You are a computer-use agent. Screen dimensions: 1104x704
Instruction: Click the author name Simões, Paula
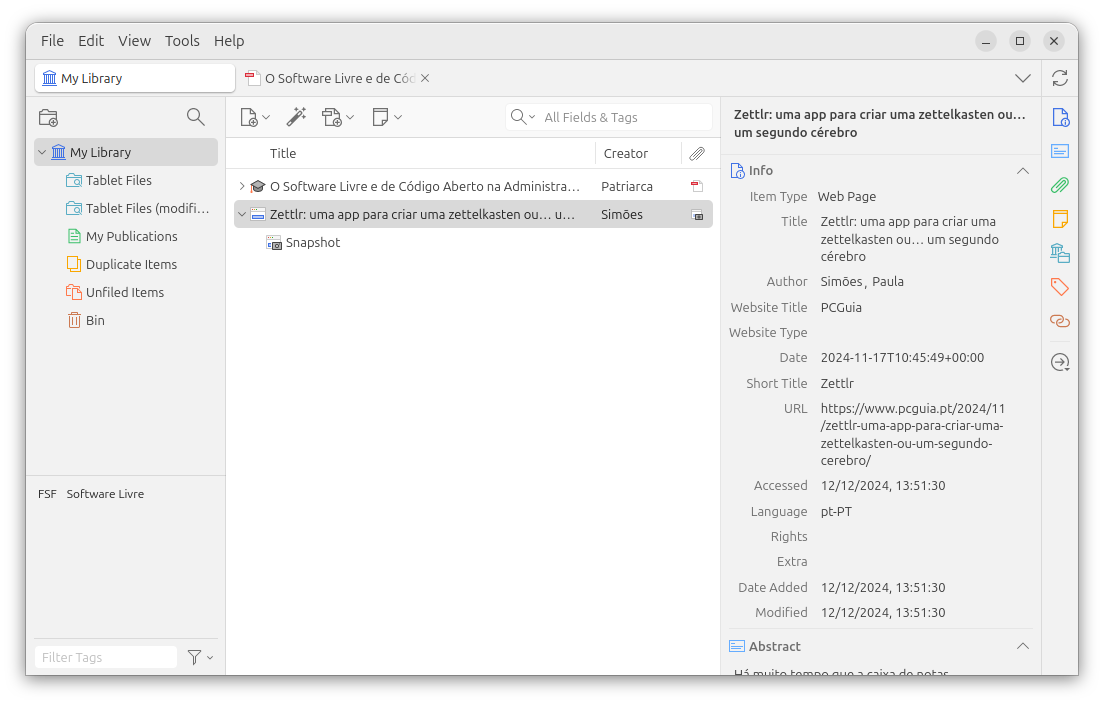coord(862,282)
